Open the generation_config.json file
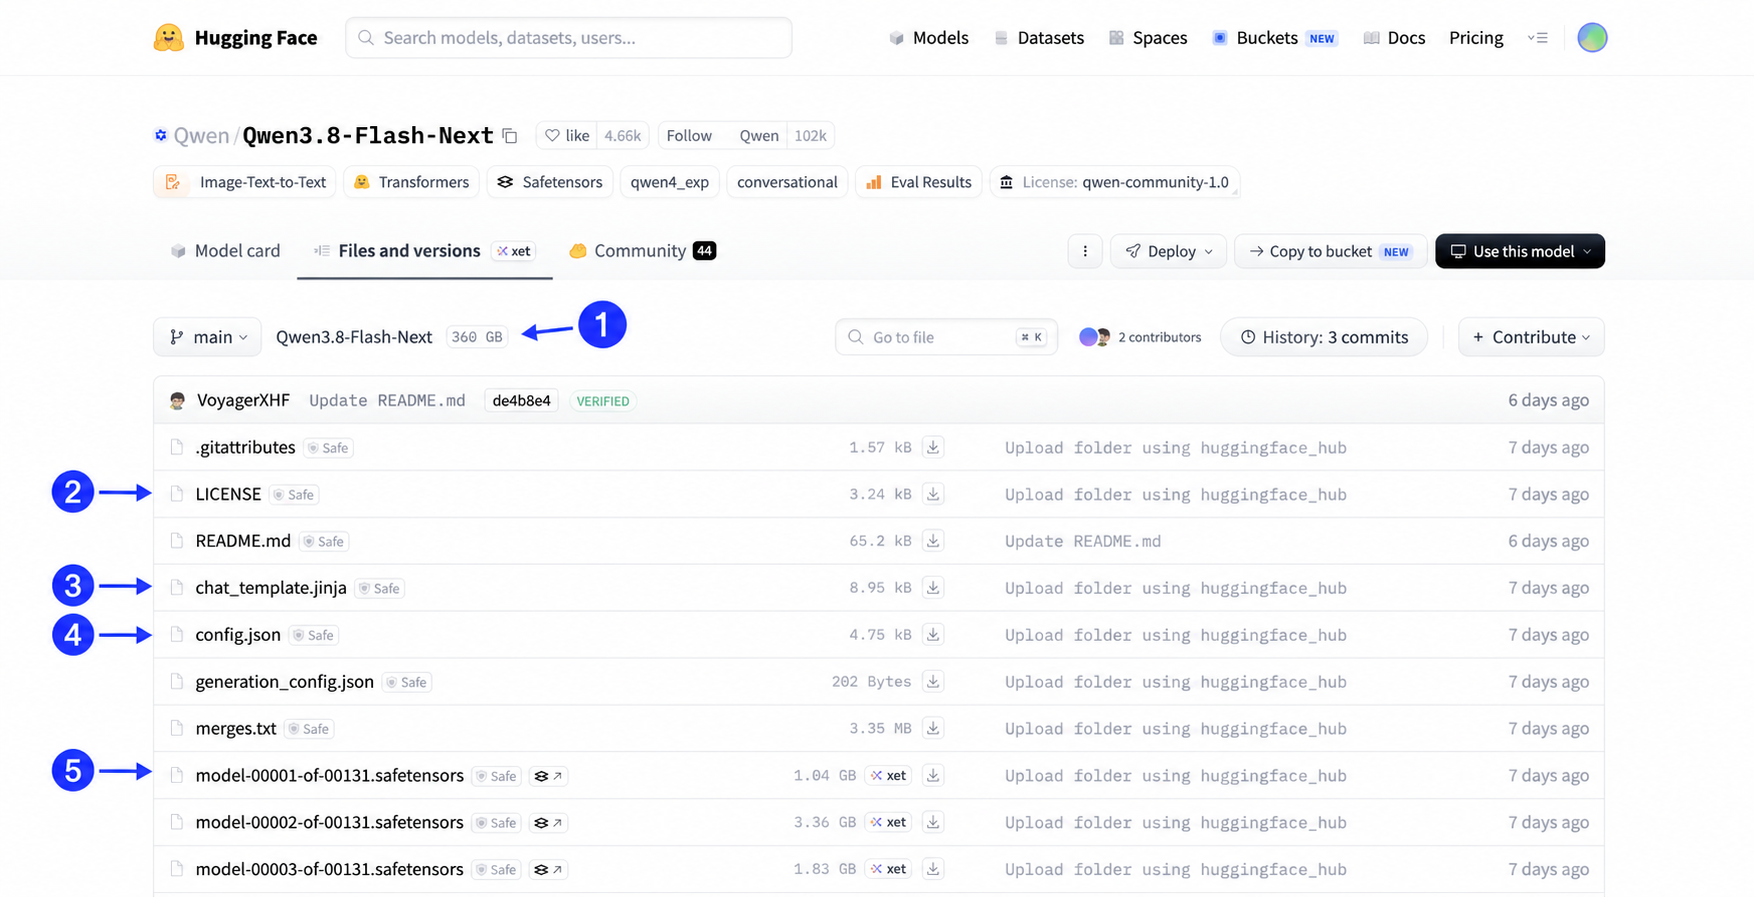The width and height of the screenshot is (1754, 897). point(285,682)
